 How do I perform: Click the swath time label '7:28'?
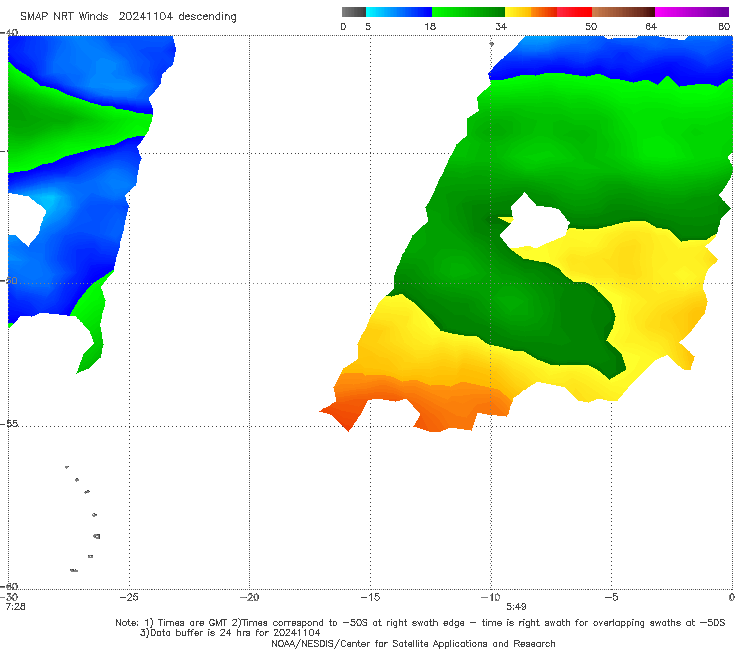(16, 607)
